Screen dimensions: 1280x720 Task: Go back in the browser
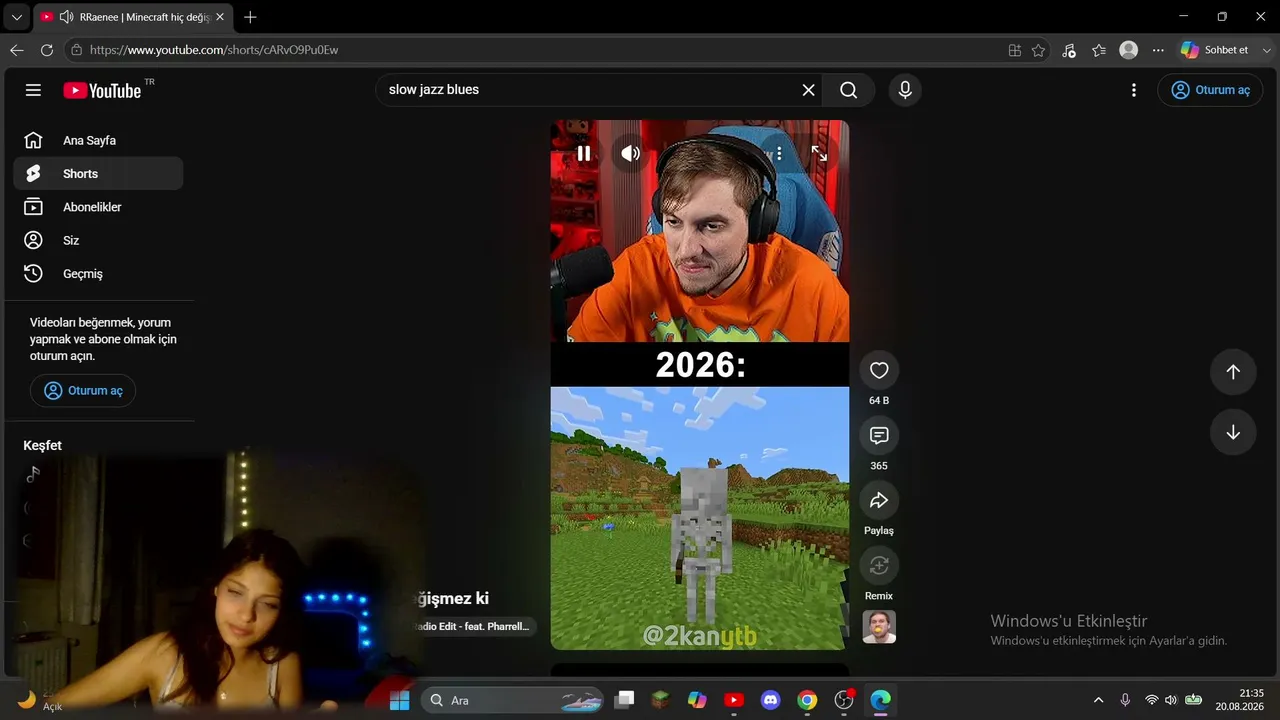(x=17, y=50)
